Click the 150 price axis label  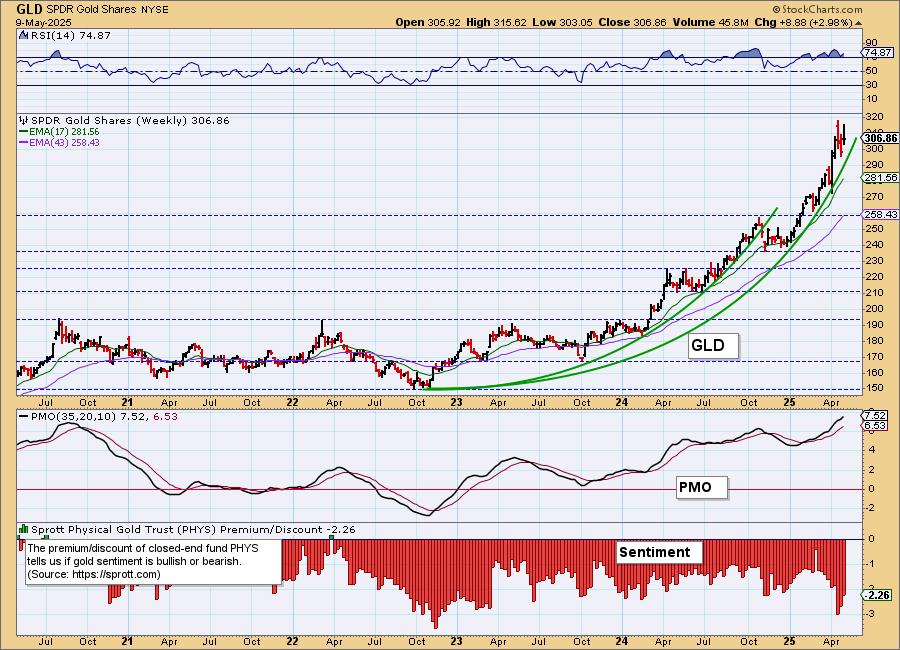(x=875, y=388)
